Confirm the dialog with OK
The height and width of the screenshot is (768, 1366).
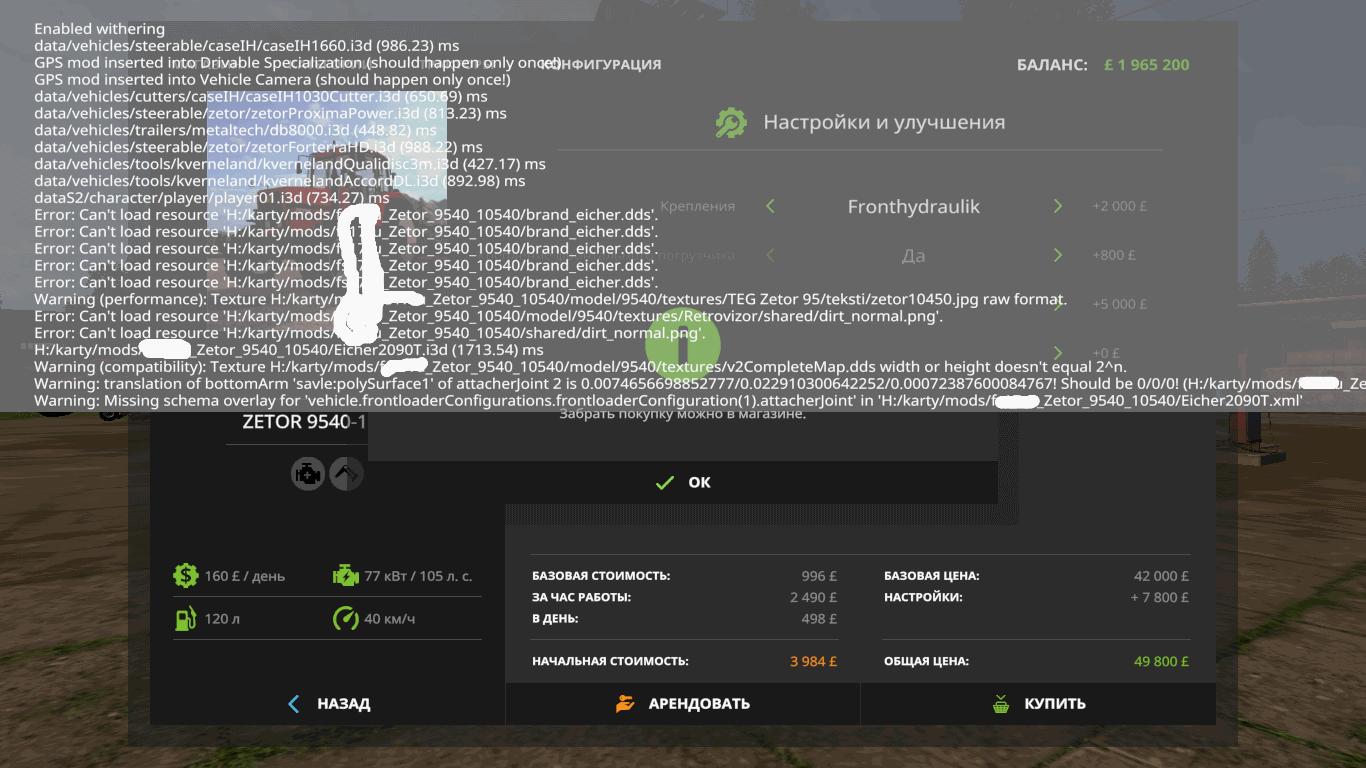[683, 482]
